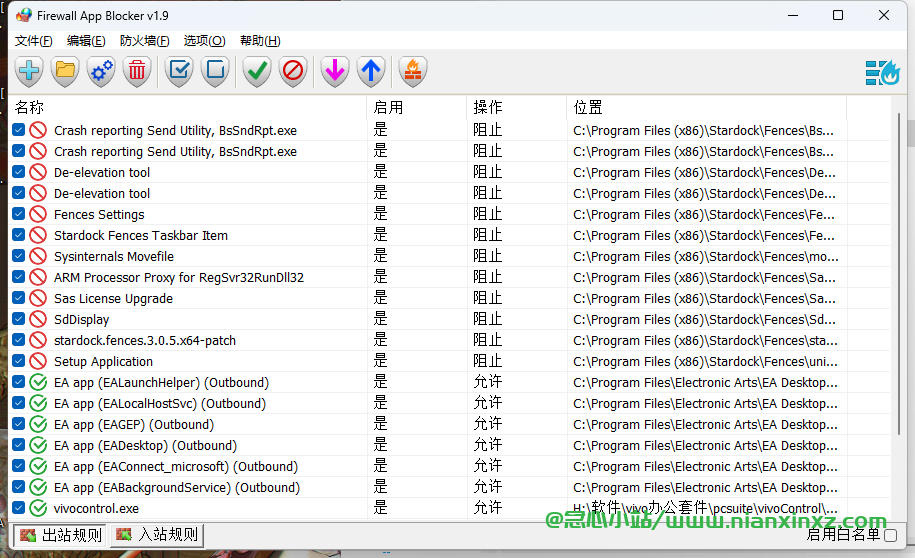This screenshot has width=915, height=558.
Task: Toggle EA app (EAConnect_microsoft) checkbox
Action: pos(19,466)
